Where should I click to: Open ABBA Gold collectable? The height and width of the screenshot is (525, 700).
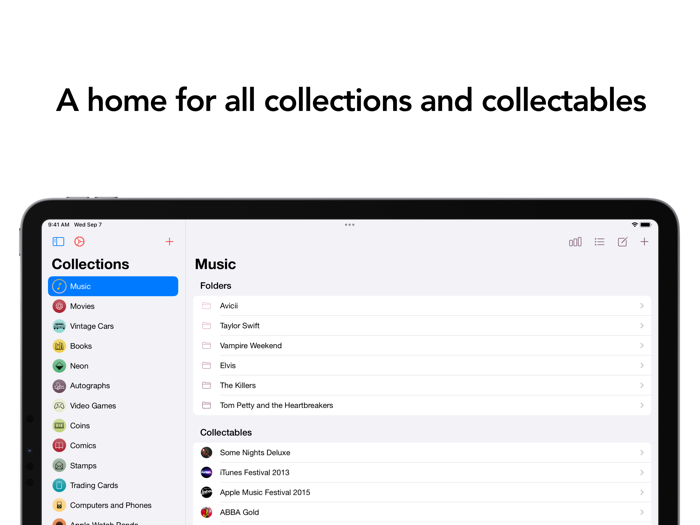422,512
